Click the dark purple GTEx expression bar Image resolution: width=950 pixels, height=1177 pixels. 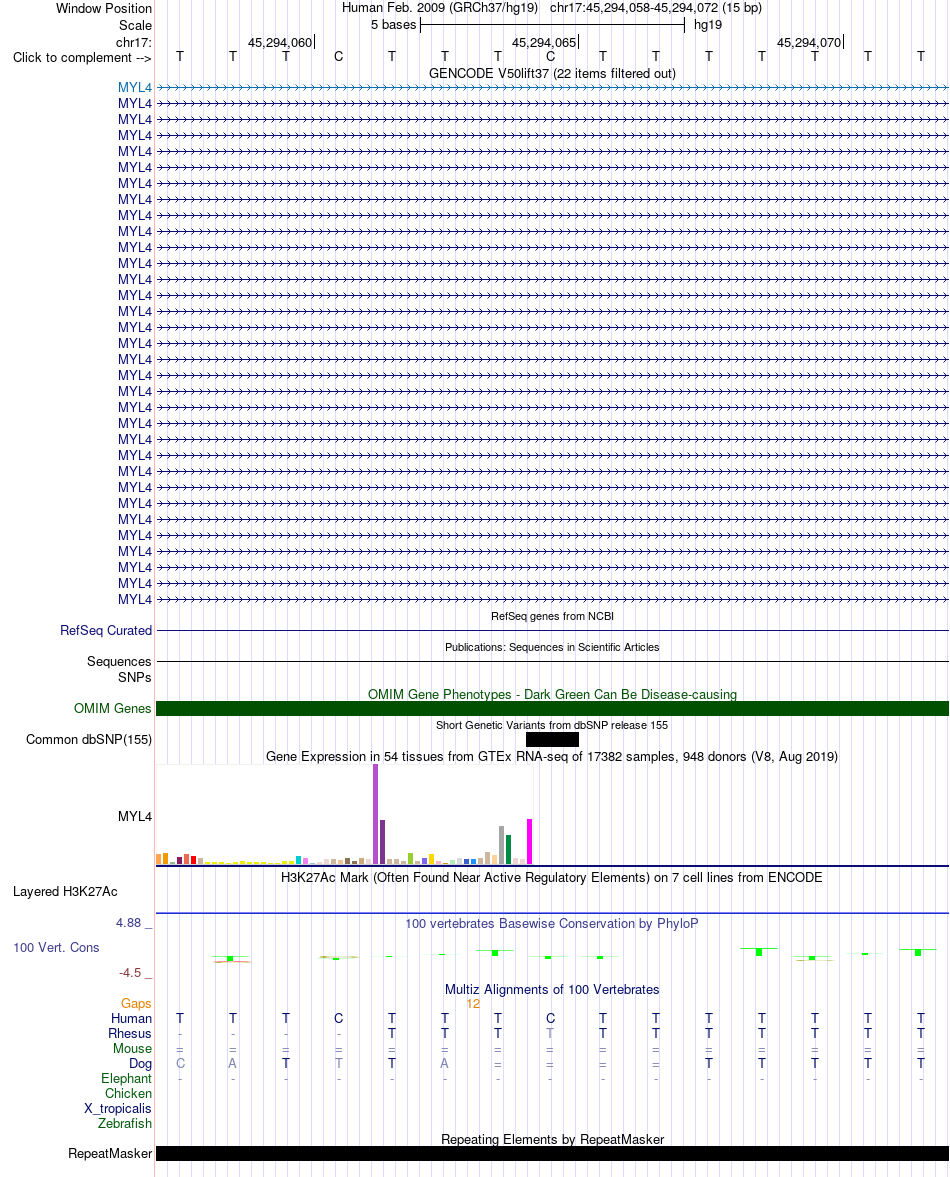pos(383,842)
